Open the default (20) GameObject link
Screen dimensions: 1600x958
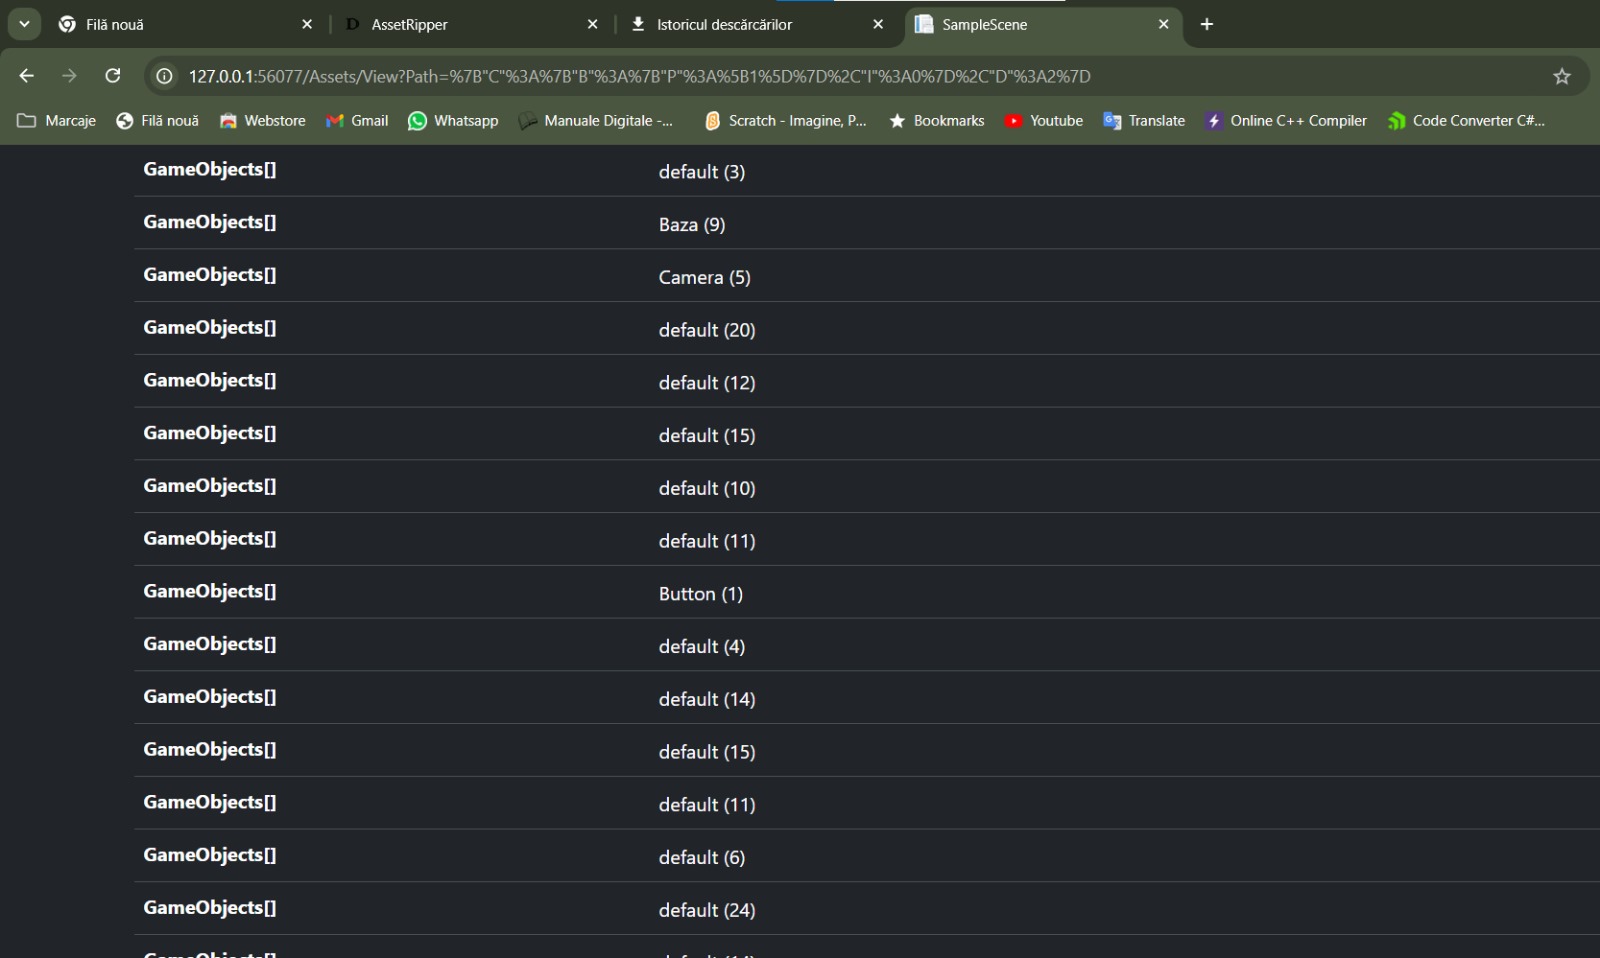(x=707, y=330)
